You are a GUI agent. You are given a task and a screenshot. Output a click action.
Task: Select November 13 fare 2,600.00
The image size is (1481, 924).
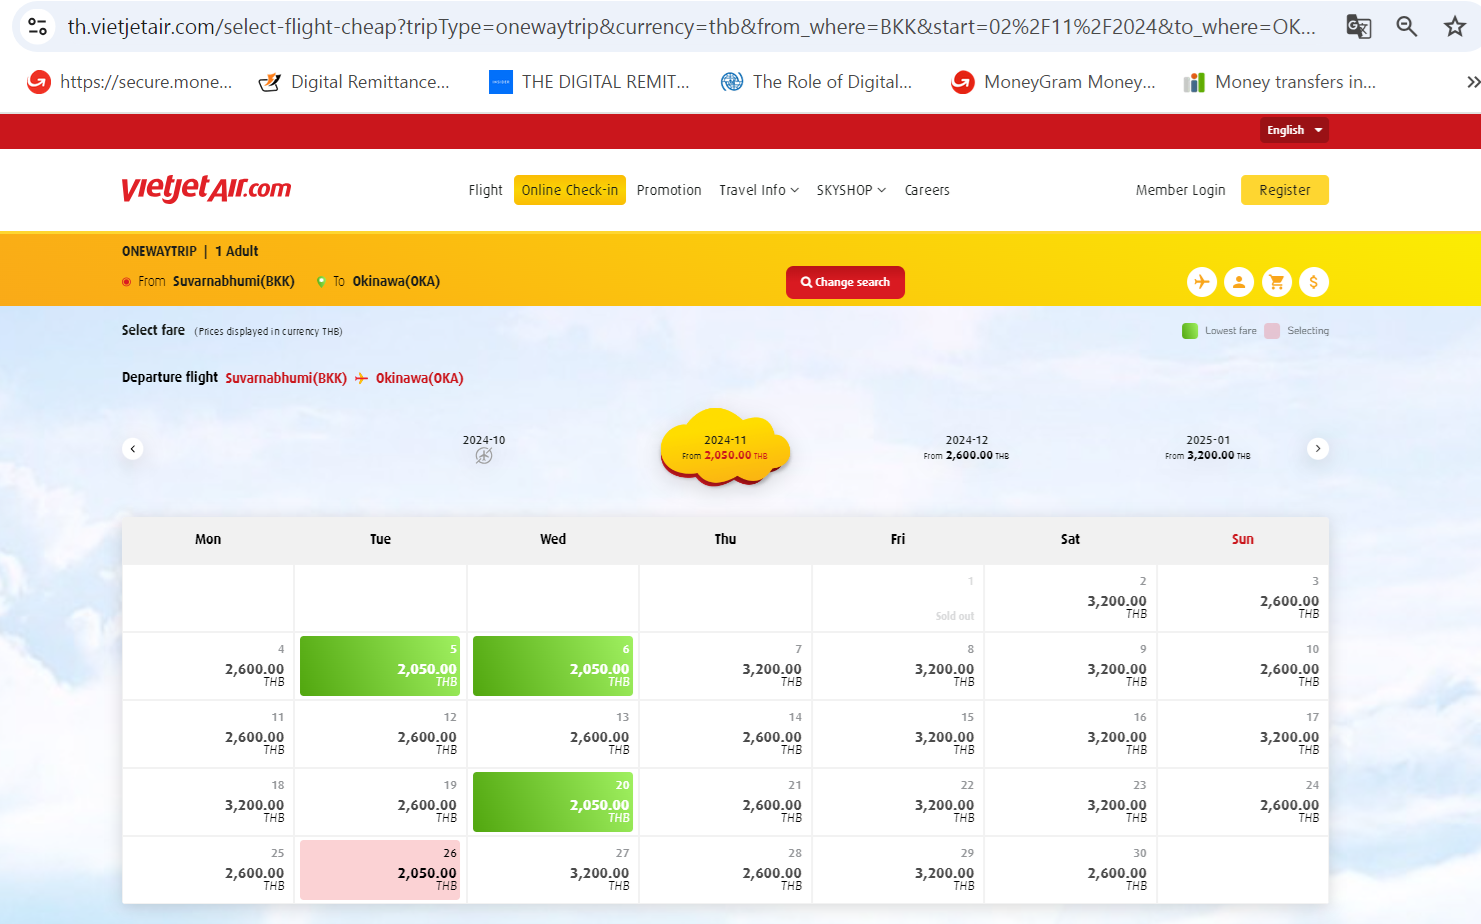tap(553, 734)
